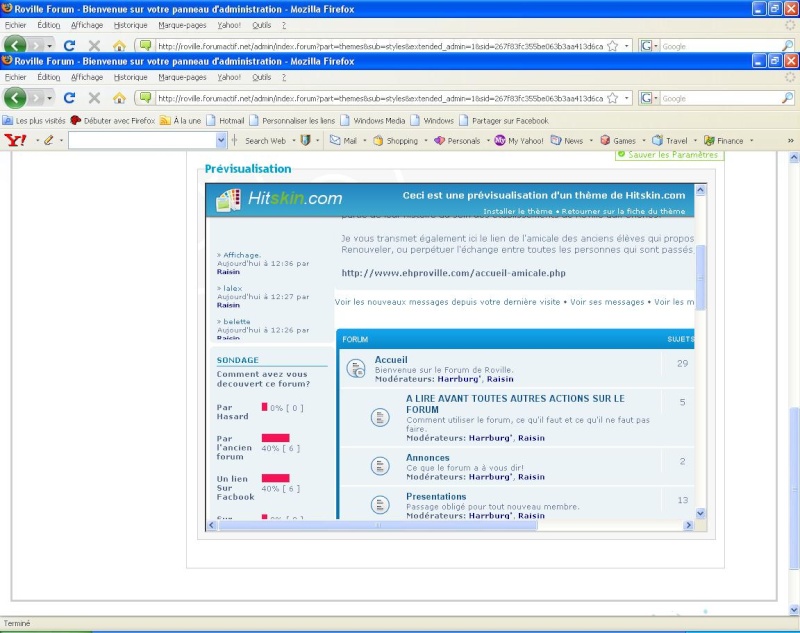This screenshot has height=633, width=800.
Task: Open the Accueil forum link
Action: coord(391,360)
